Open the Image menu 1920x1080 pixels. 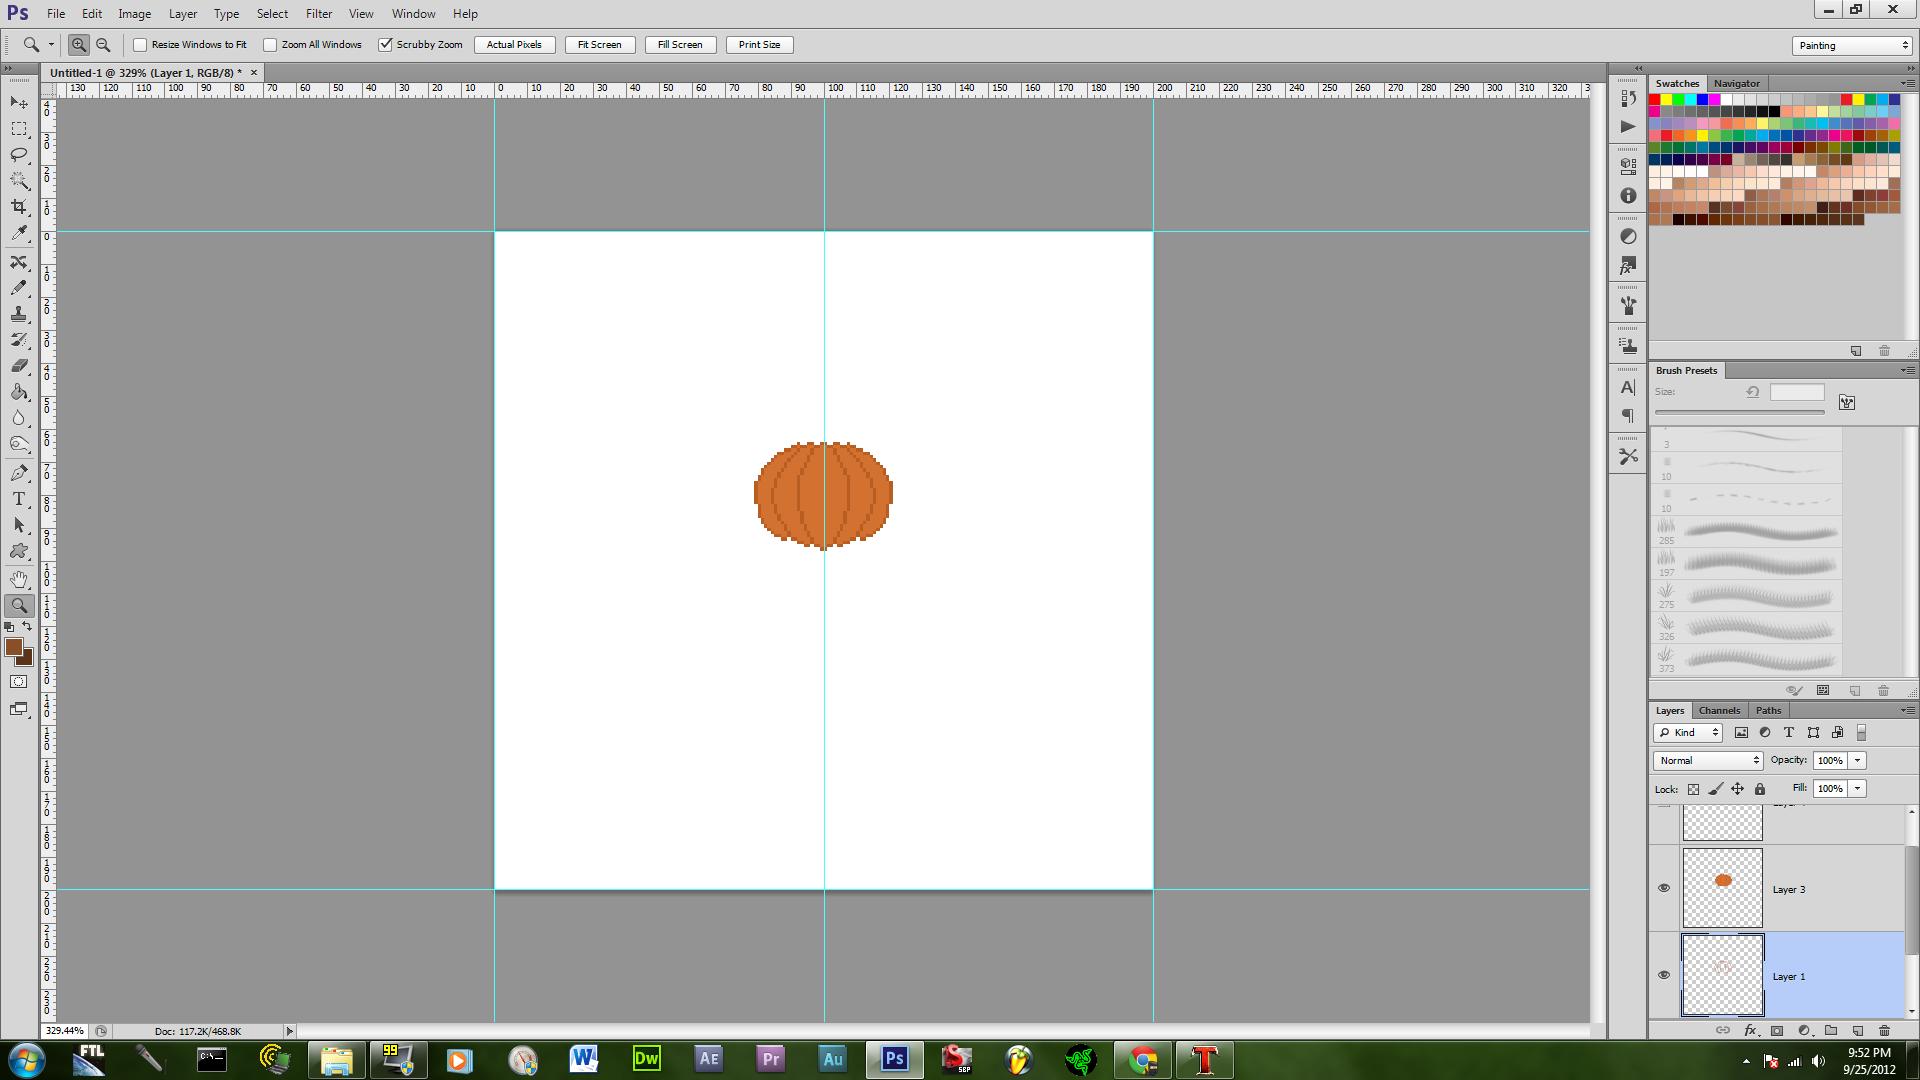[135, 14]
